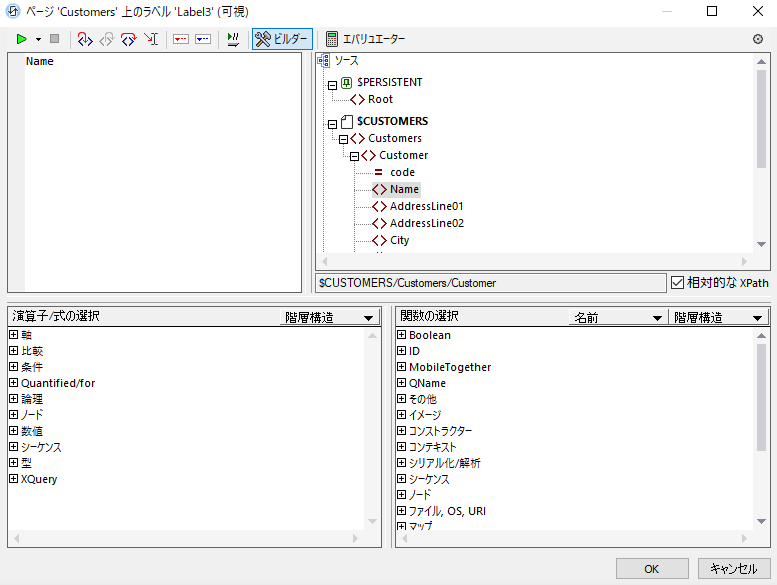Expand the ID function group
777x585 pixels.
tap(401, 351)
